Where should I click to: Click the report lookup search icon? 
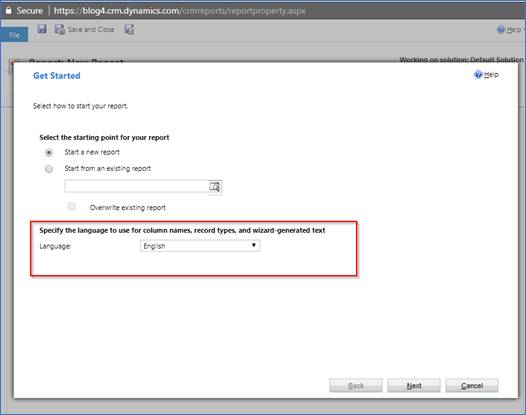(x=215, y=187)
